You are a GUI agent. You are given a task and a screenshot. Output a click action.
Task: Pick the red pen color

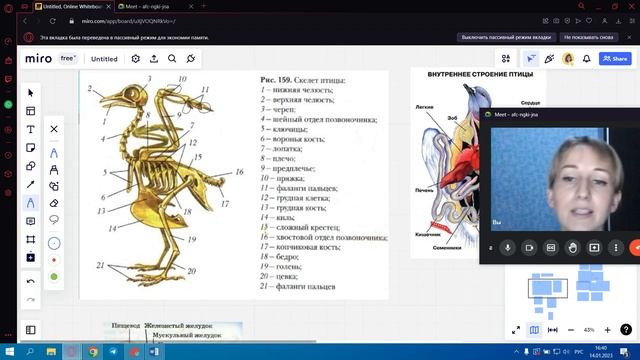click(x=54, y=260)
